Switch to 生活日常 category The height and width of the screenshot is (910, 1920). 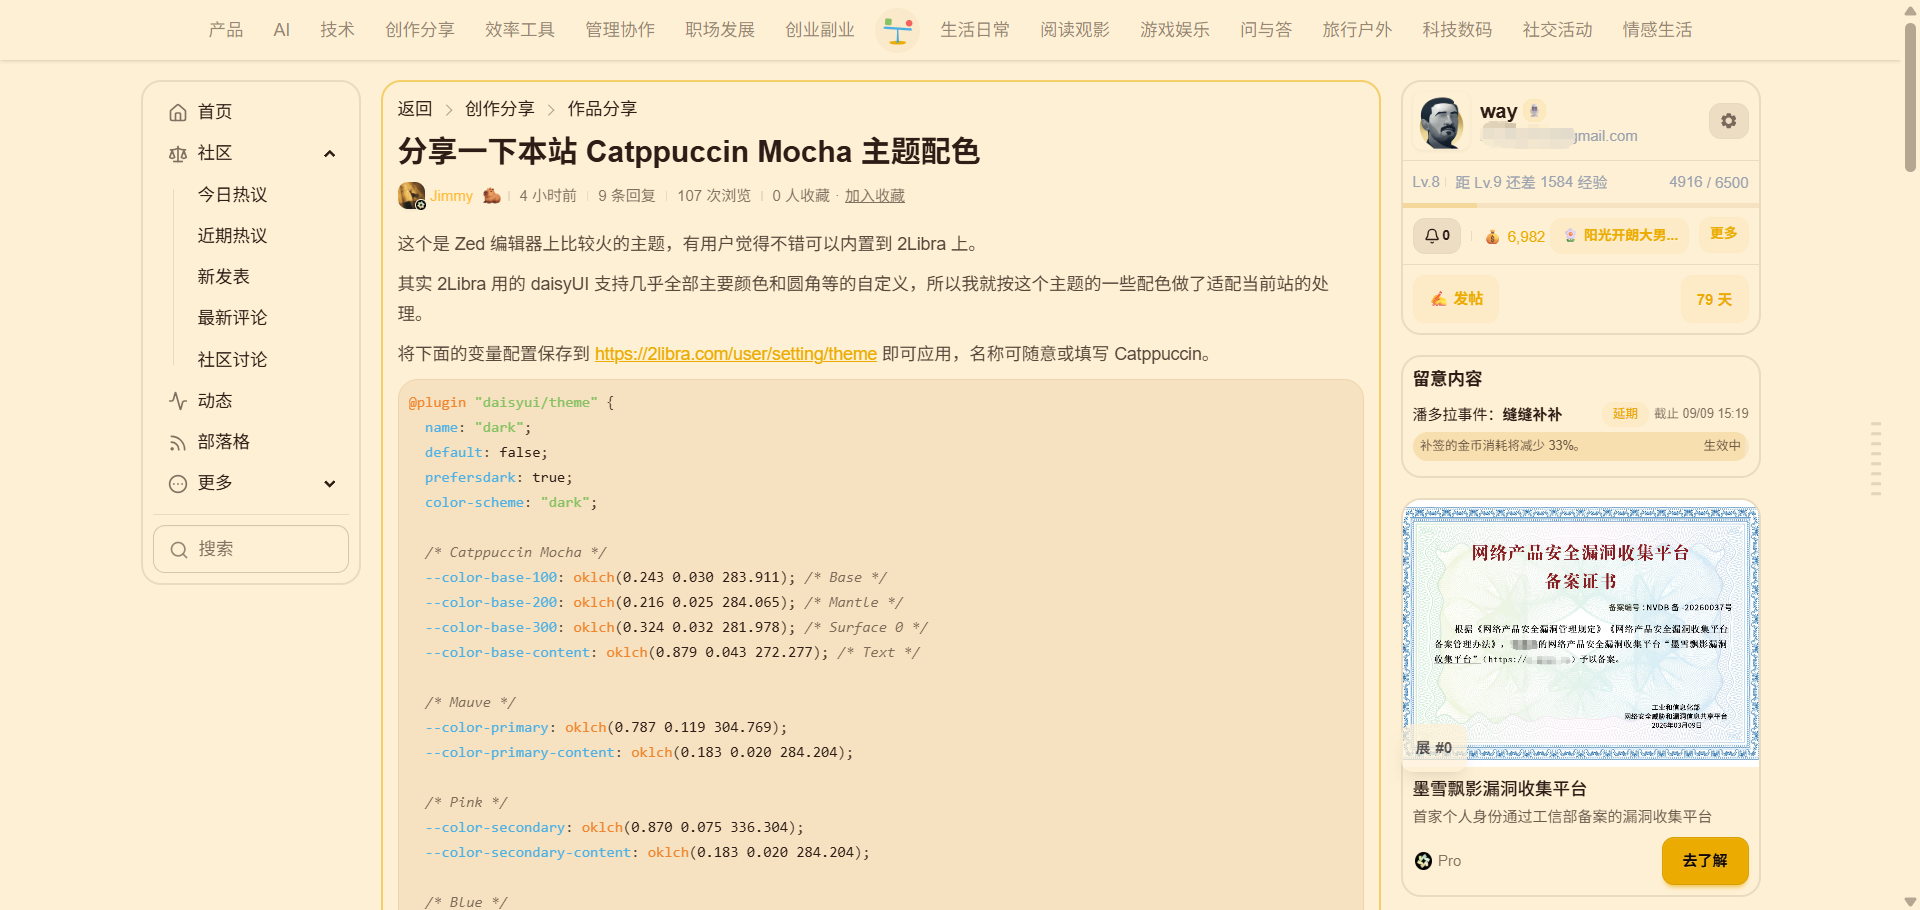[975, 30]
